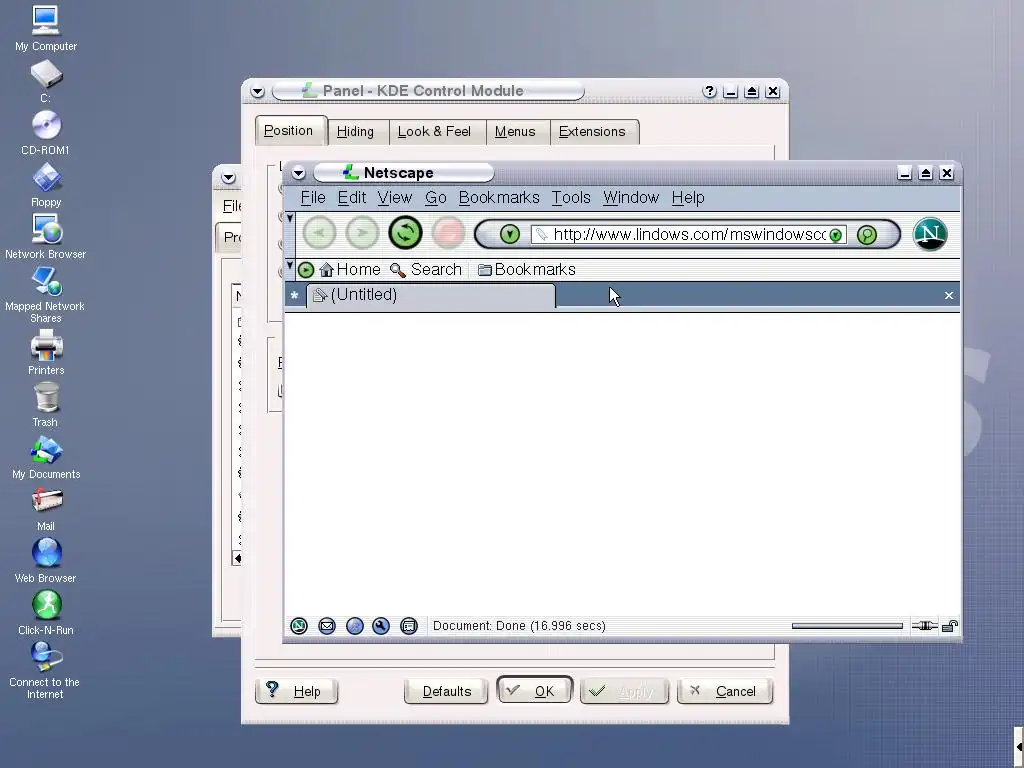
Task: Click the green Search magnifier beside the URL
Action: coord(867,234)
